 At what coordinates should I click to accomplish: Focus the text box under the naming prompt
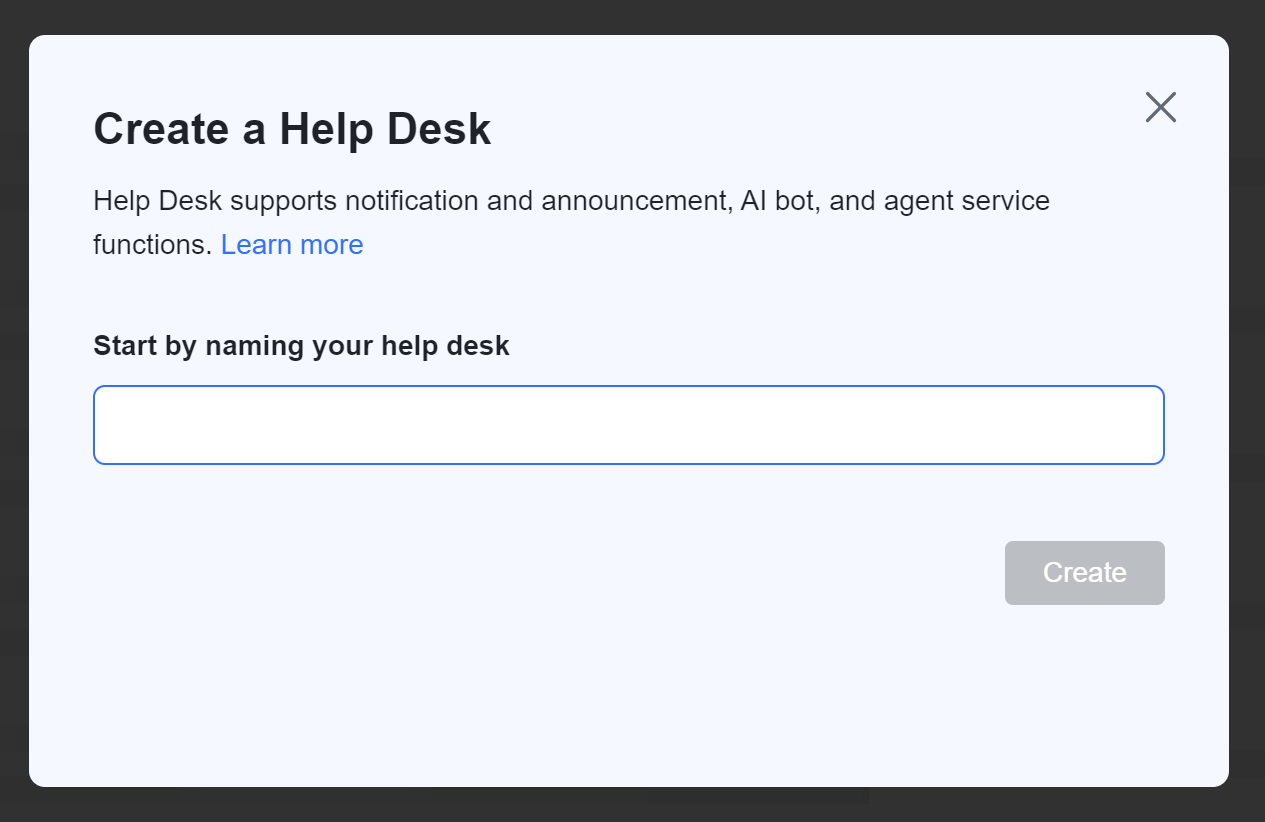coord(628,424)
